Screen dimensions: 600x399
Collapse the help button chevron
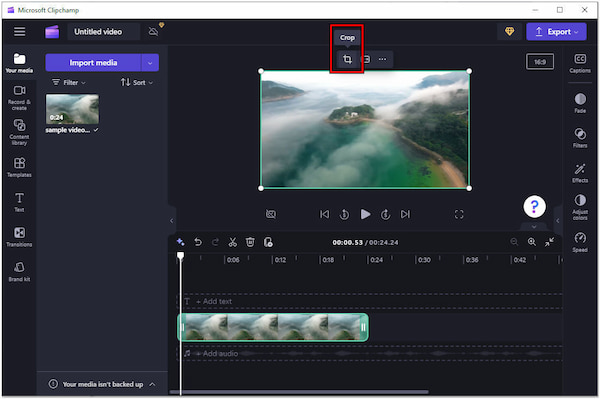click(x=534, y=226)
